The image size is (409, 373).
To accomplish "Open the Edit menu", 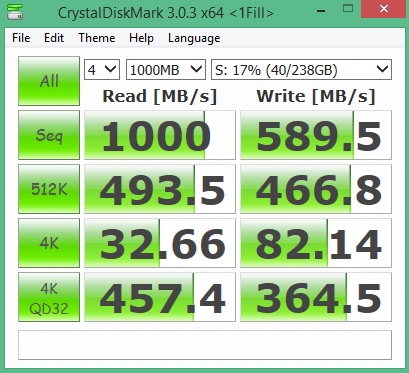I will 54,38.
